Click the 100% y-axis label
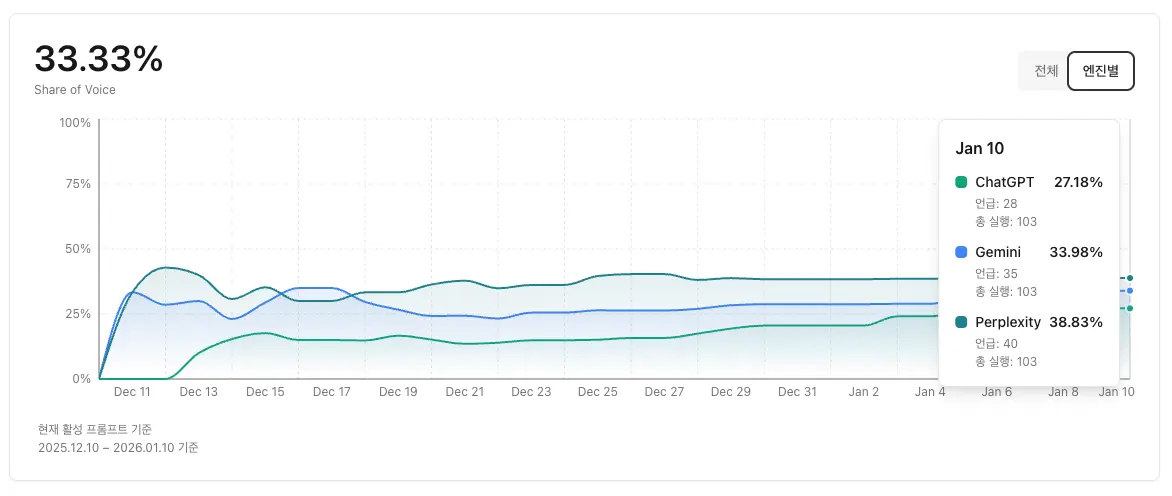Viewport: 1172px width, 496px height. tap(75, 122)
